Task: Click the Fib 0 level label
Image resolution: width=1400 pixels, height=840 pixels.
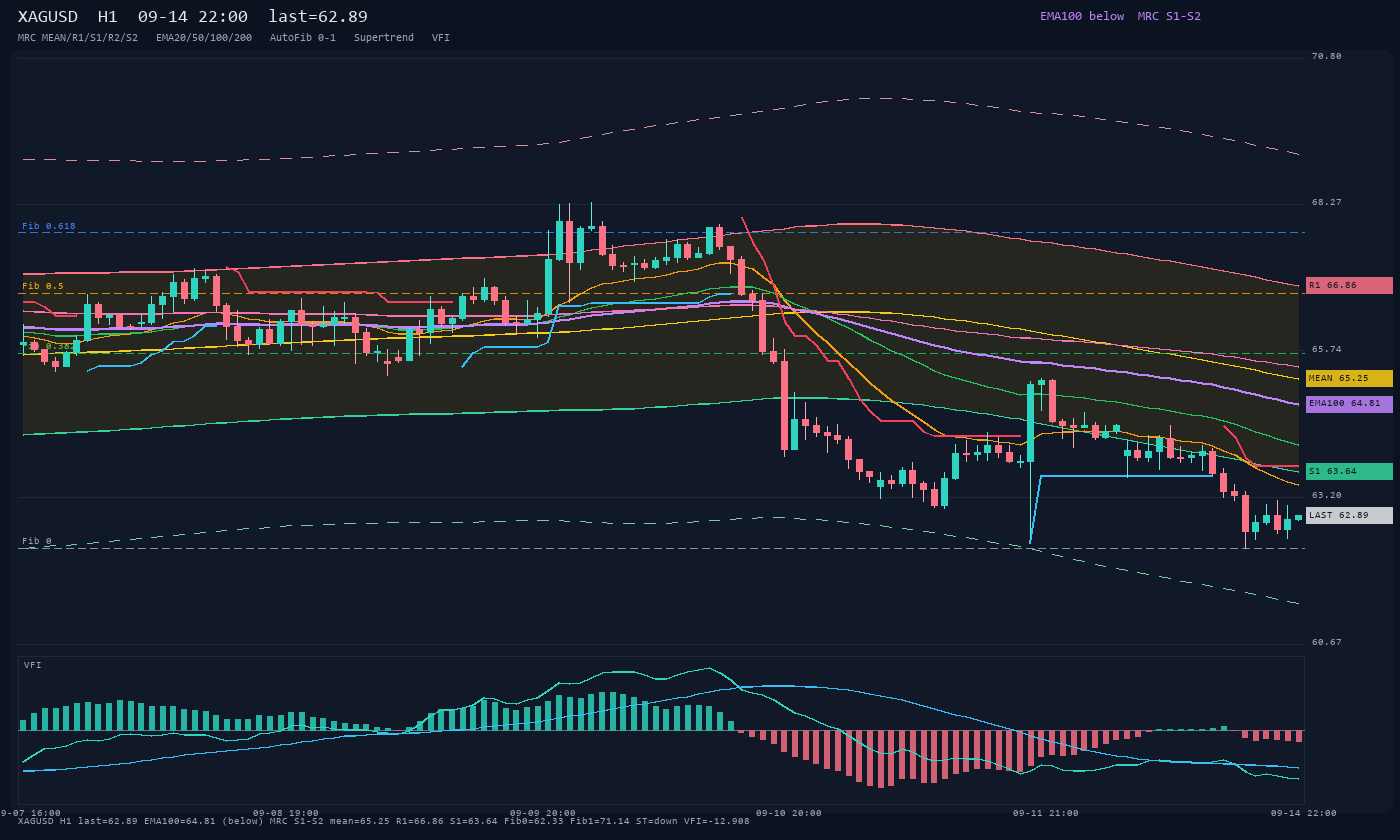Action: pyautogui.click(x=37, y=541)
